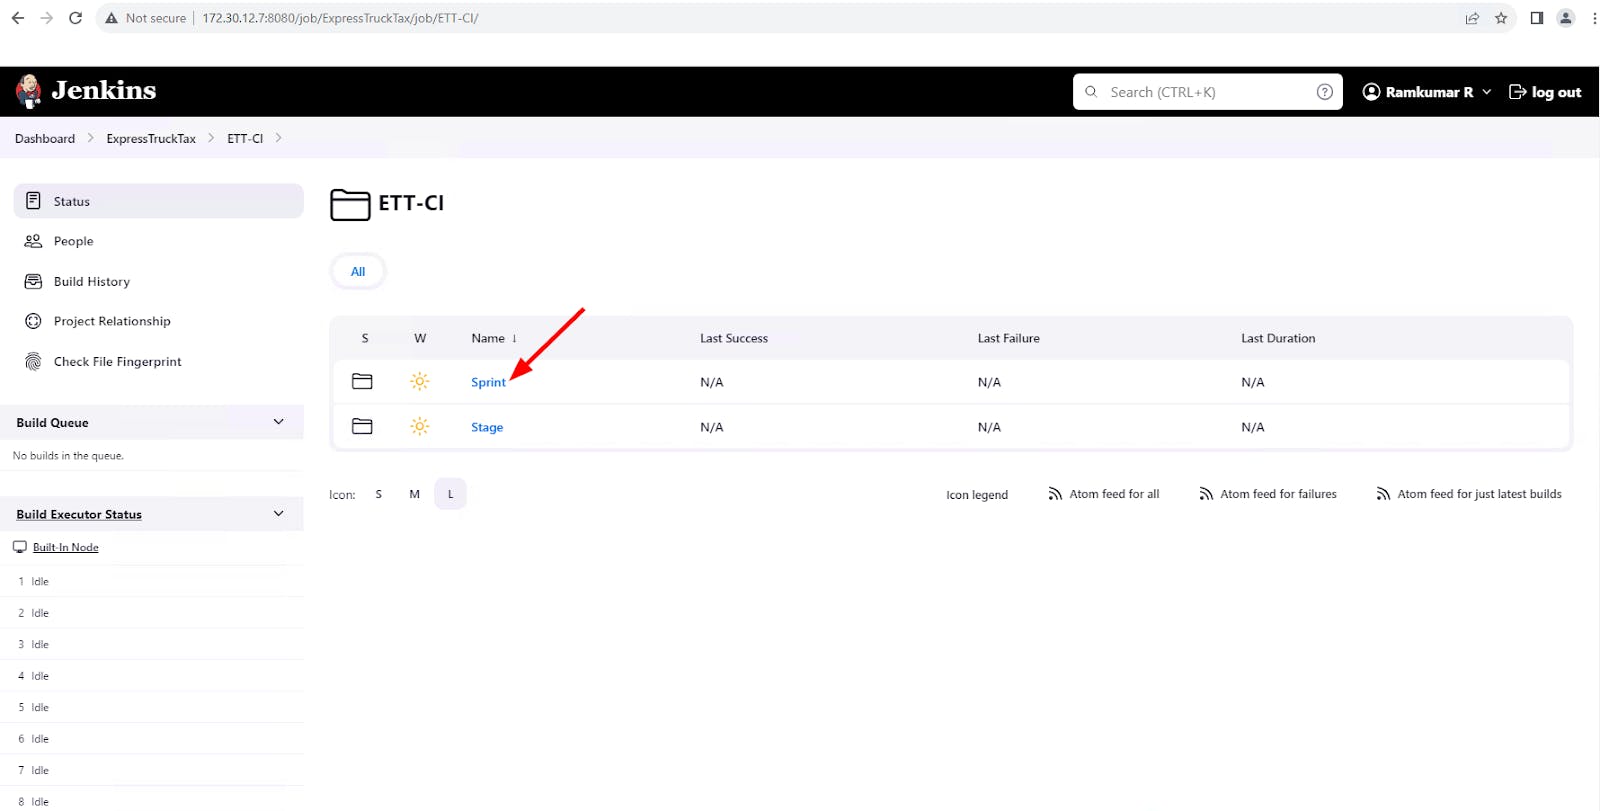The width and height of the screenshot is (1600, 811).
Task: Sort the table by Name column
Action: coord(494,338)
